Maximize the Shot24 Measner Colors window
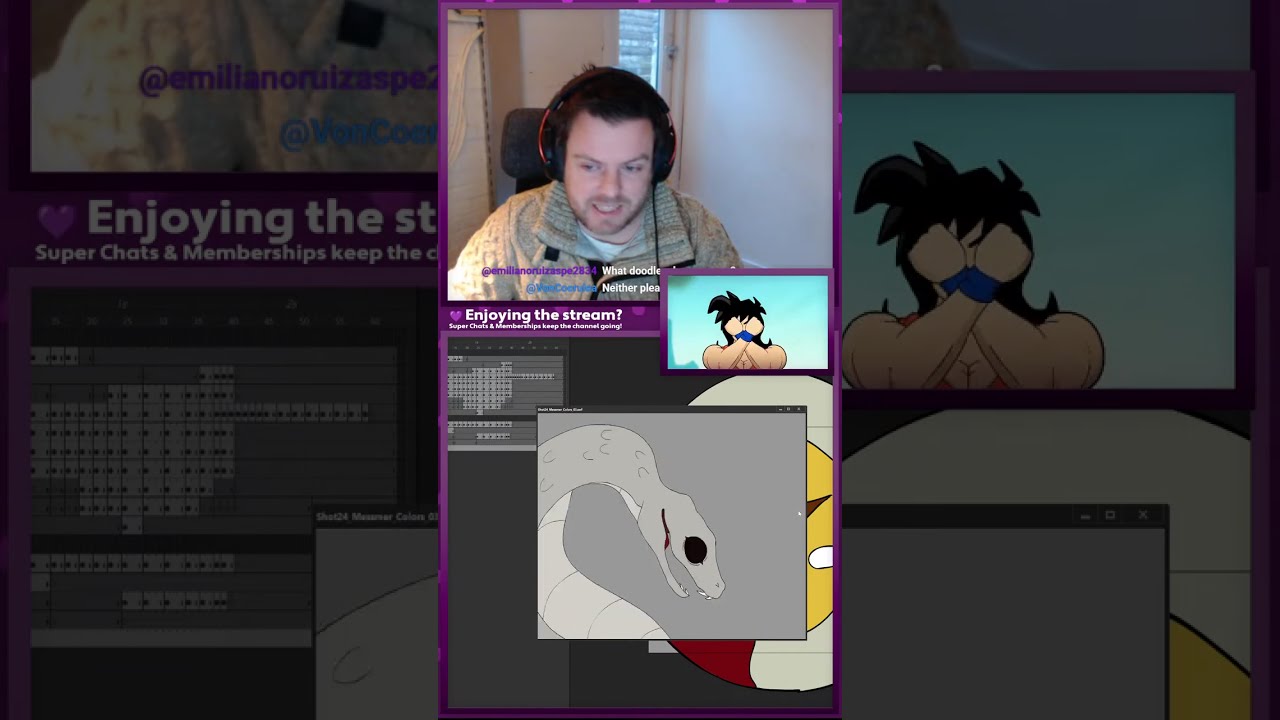Viewport: 1280px width, 720px height. [x=789, y=409]
